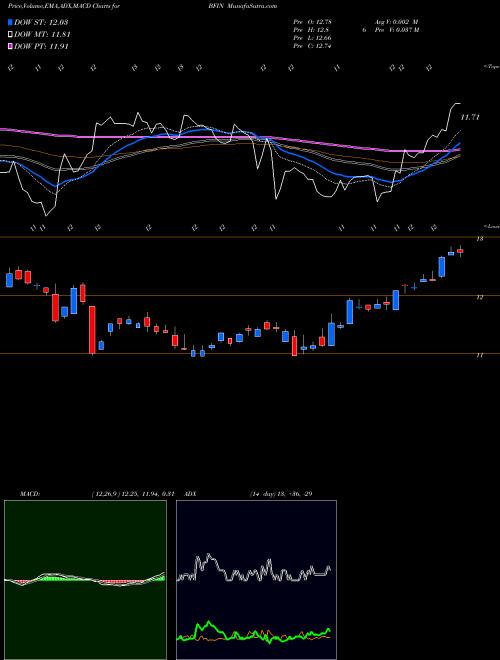This screenshot has height=660, width=500.
Task: Click the 'Pre C: 12.74' value
Action: (x=314, y=46)
